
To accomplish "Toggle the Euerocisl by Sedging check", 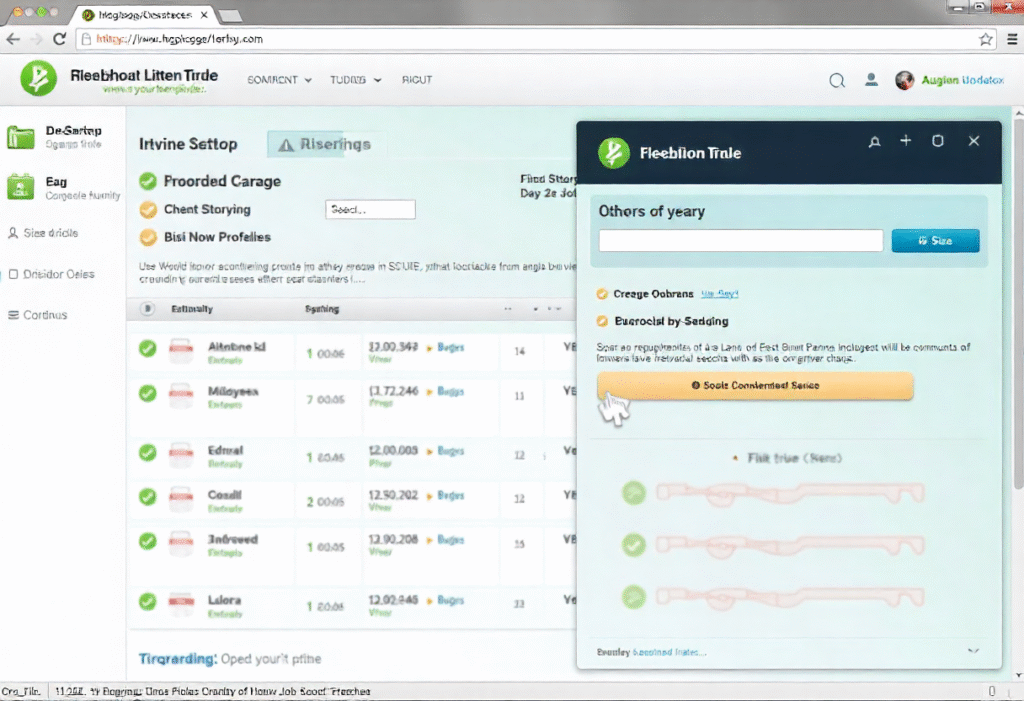I will (602, 321).
